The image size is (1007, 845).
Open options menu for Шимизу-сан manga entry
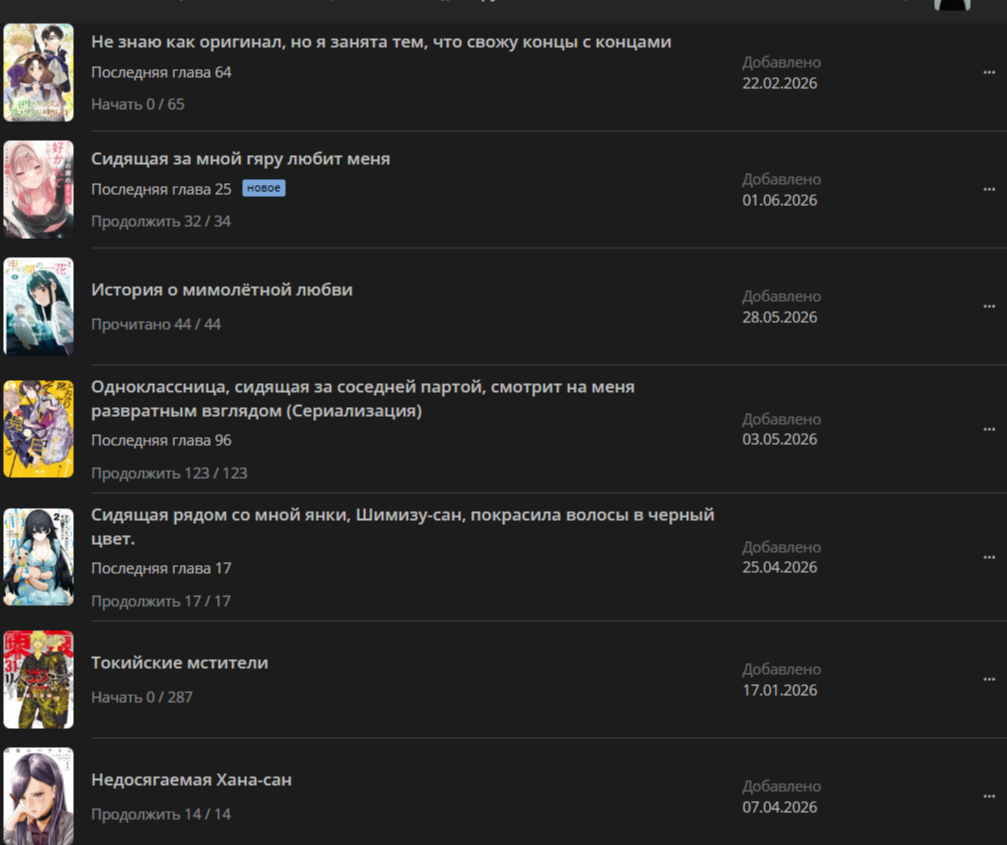pyautogui.click(x=989, y=557)
